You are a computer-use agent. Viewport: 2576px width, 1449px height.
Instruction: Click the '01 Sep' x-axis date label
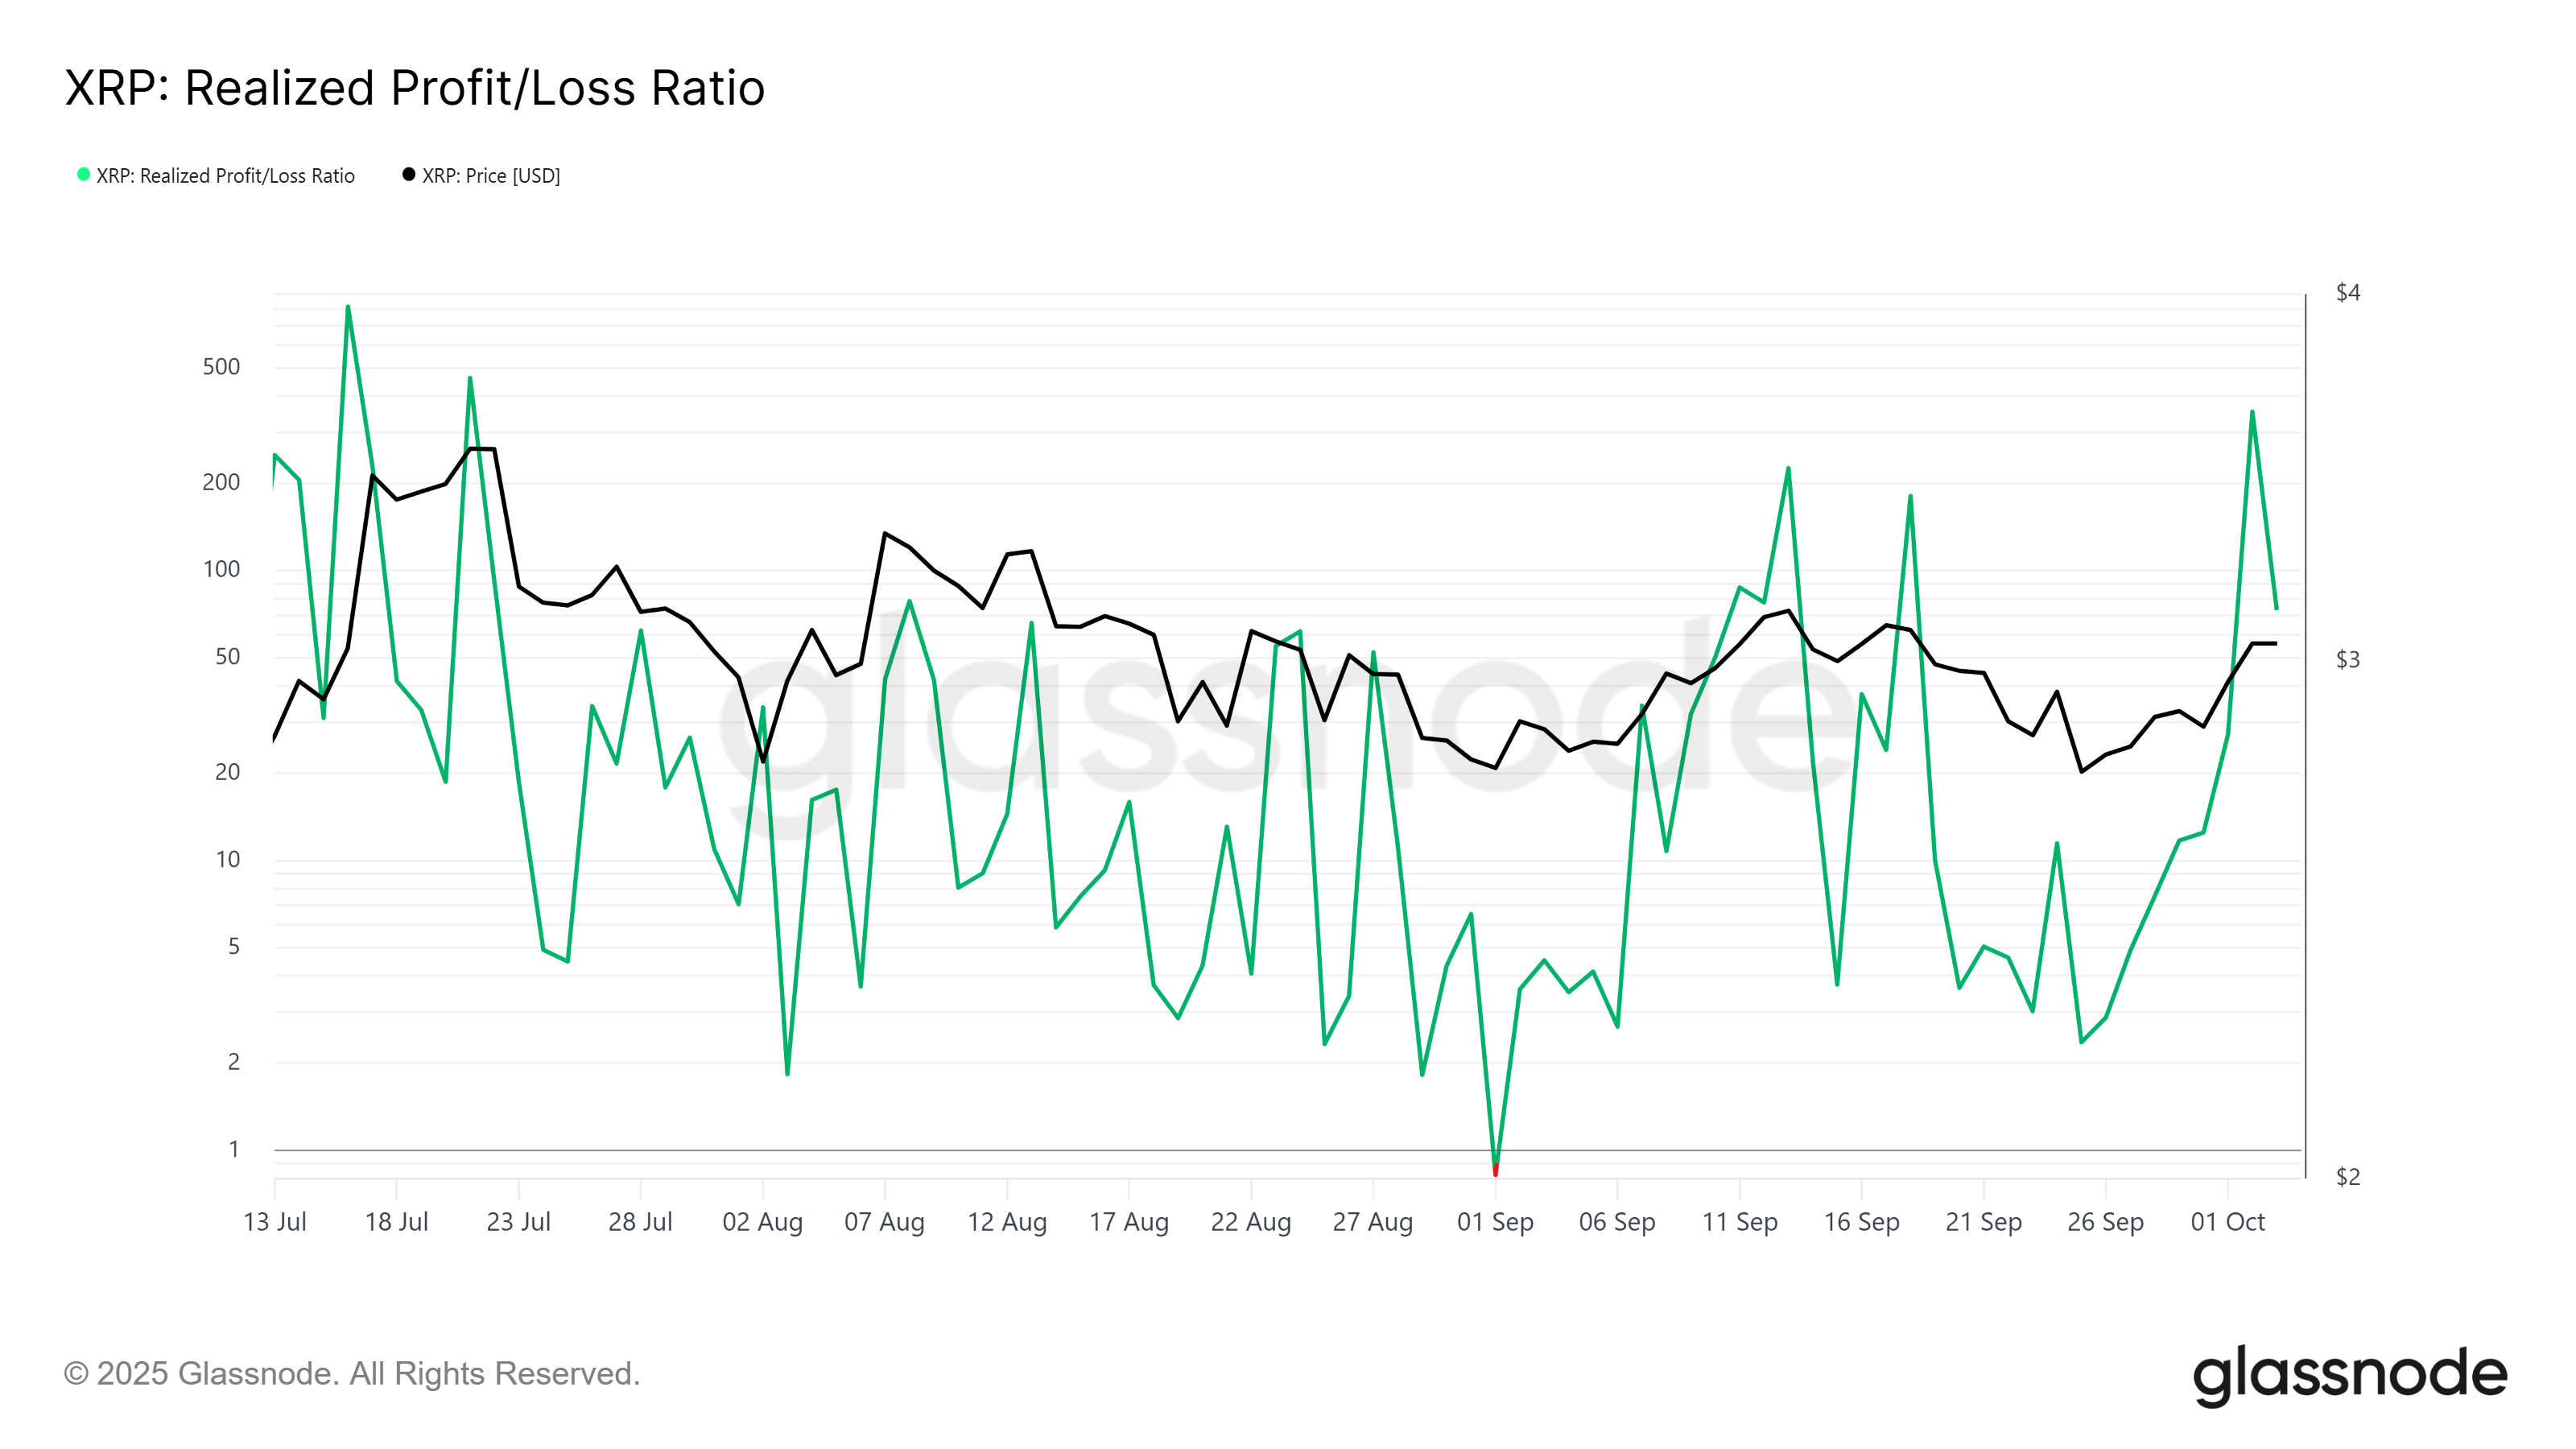pos(1495,1222)
